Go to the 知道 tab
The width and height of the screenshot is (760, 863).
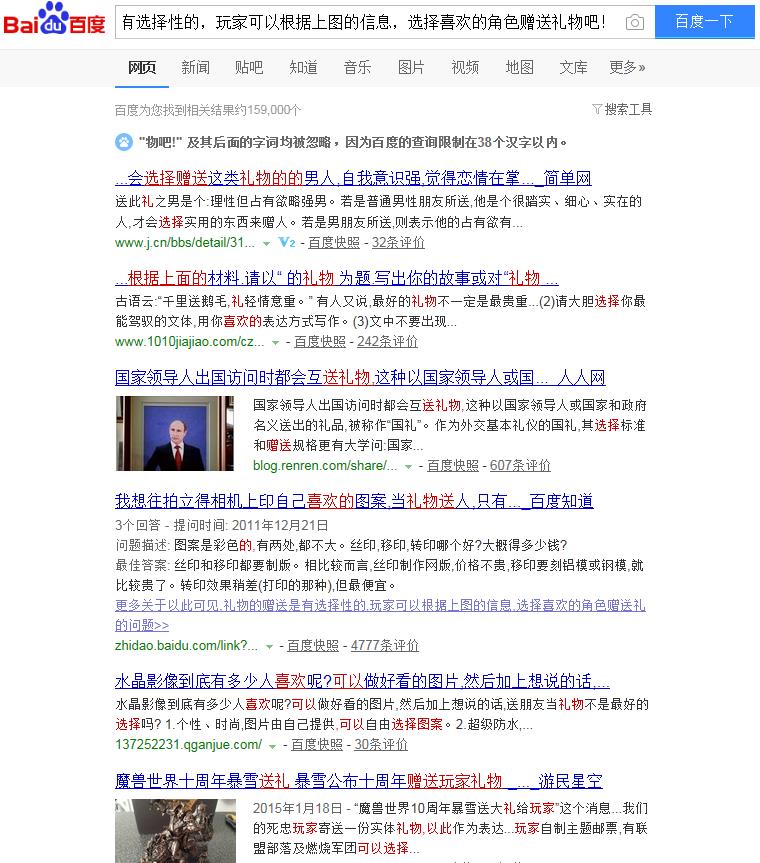(x=303, y=67)
